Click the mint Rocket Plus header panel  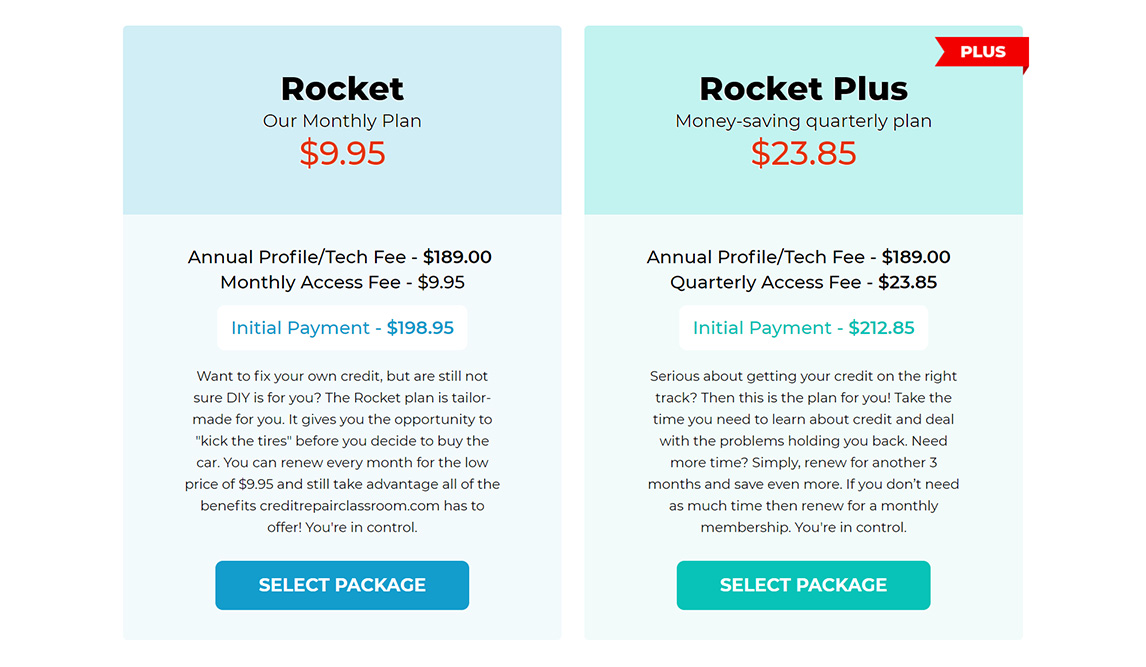tap(803, 120)
